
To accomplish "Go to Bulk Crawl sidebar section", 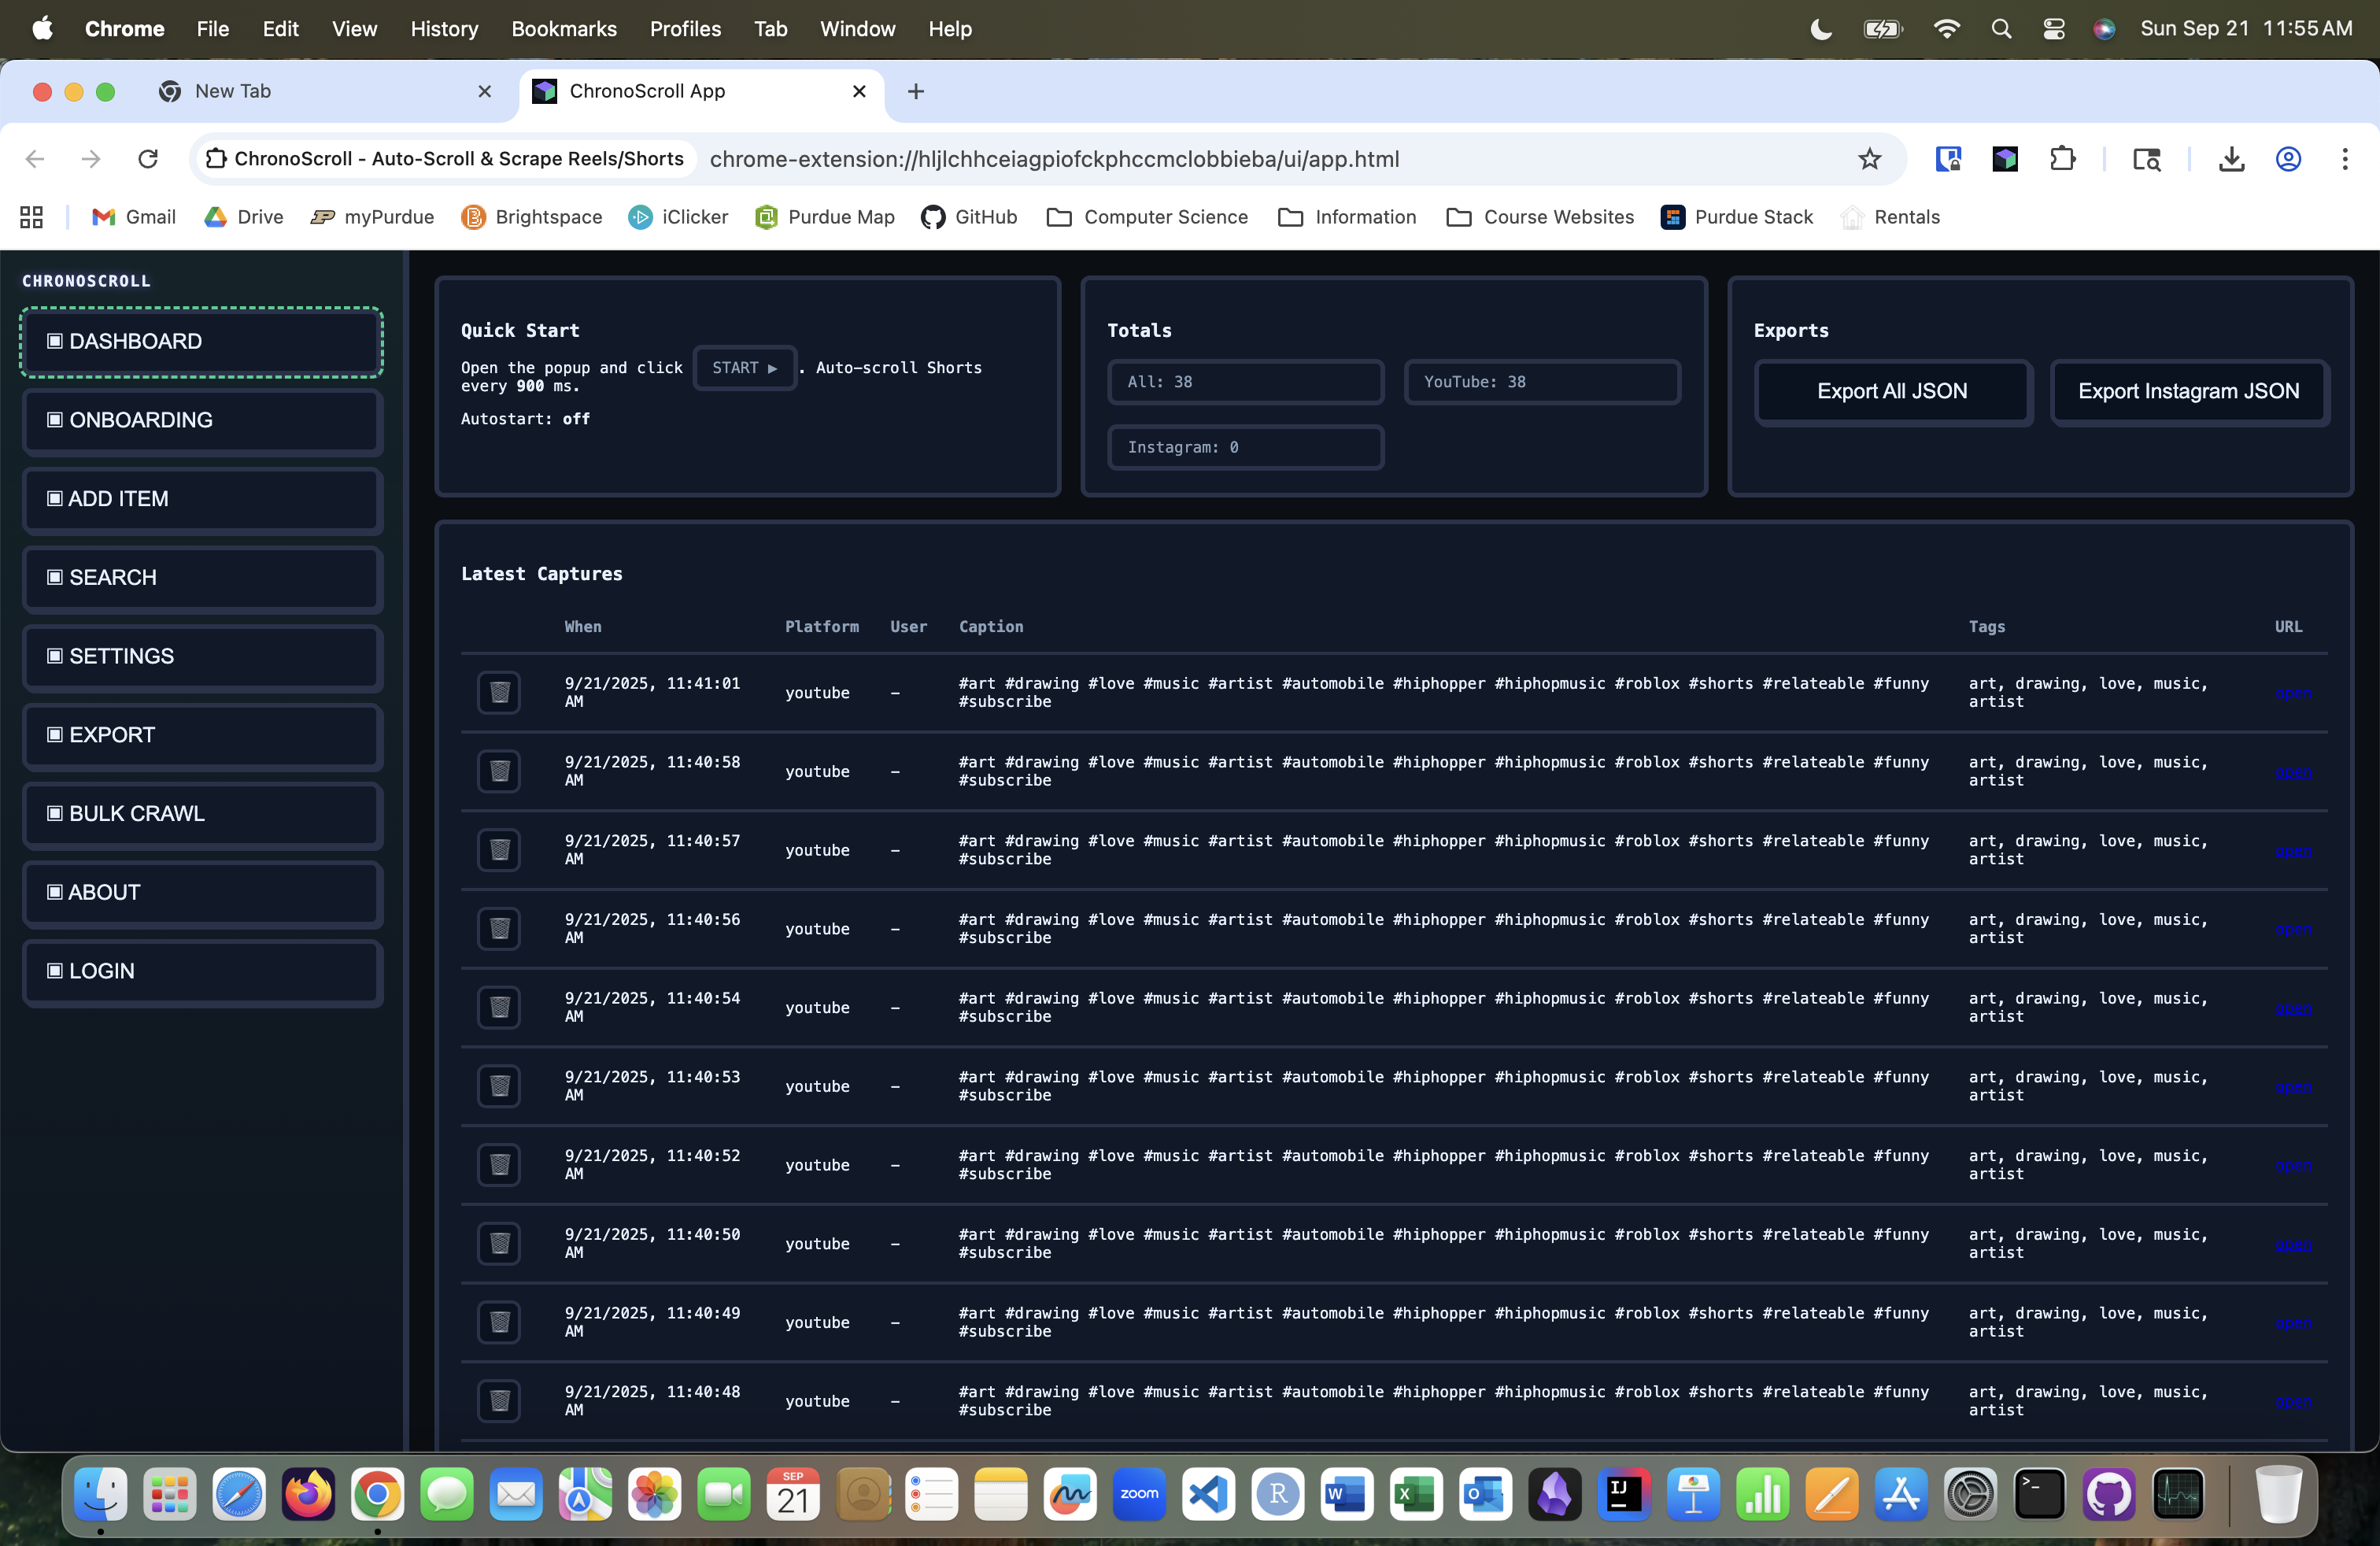I will pyautogui.click(x=202, y=813).
